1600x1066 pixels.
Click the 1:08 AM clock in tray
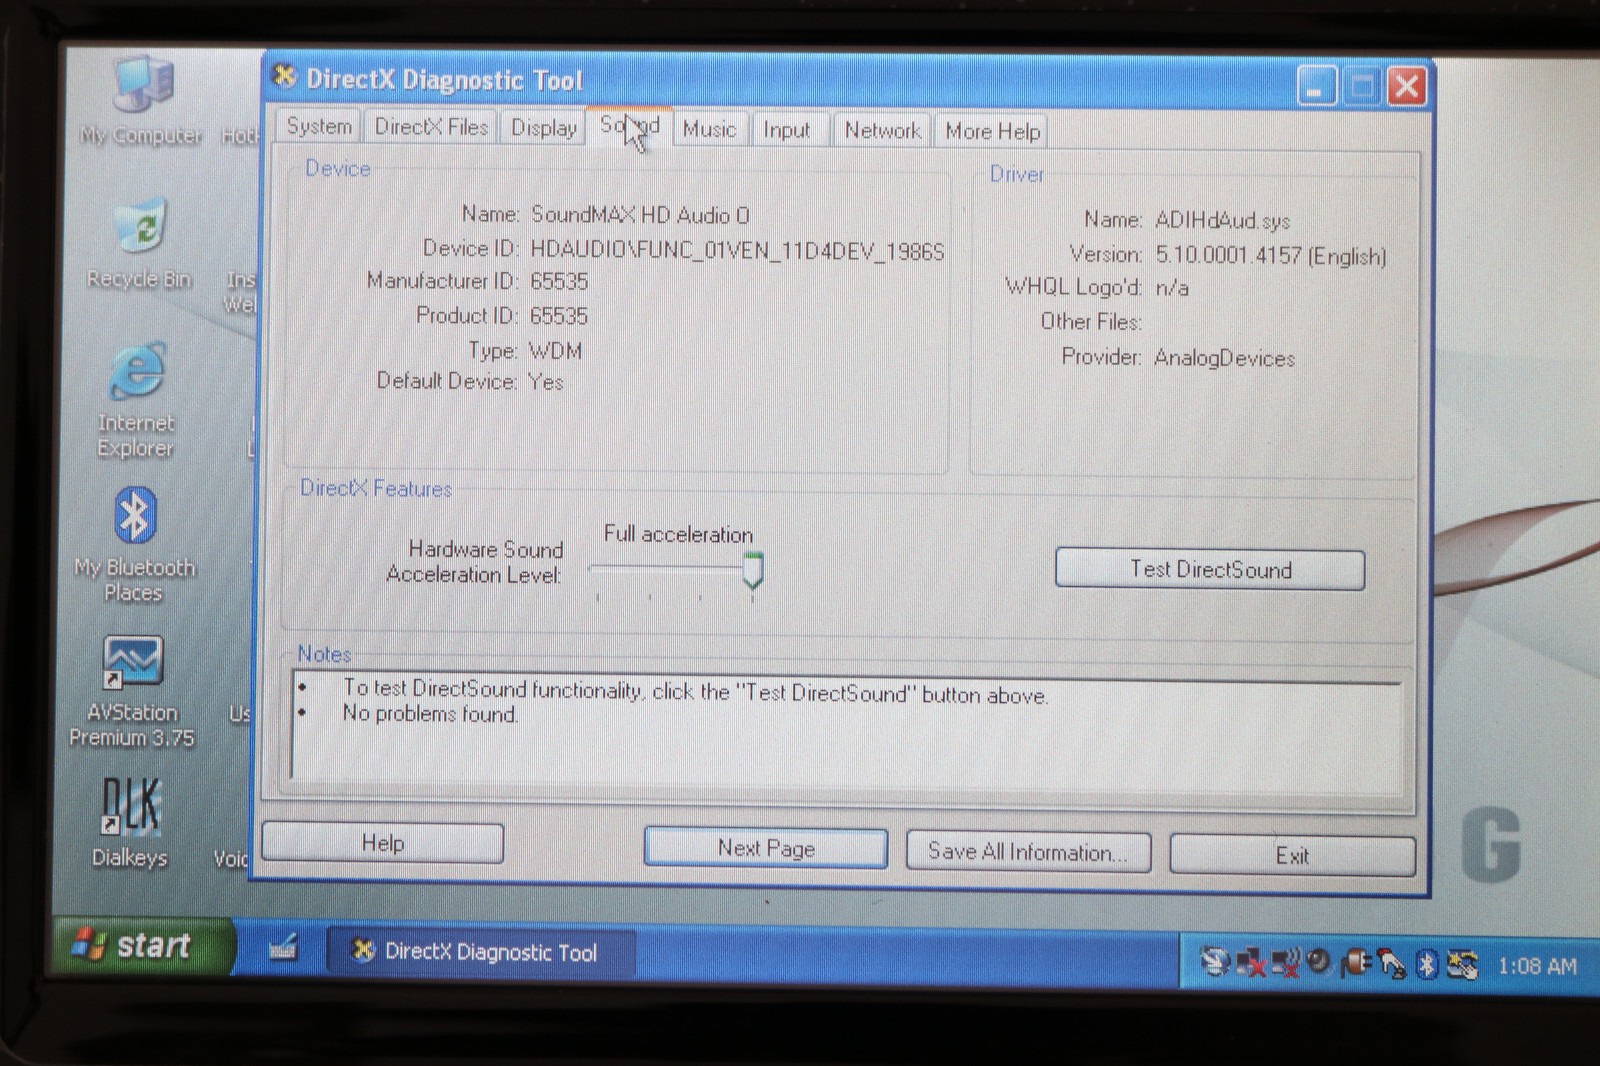coord(1537,967)
